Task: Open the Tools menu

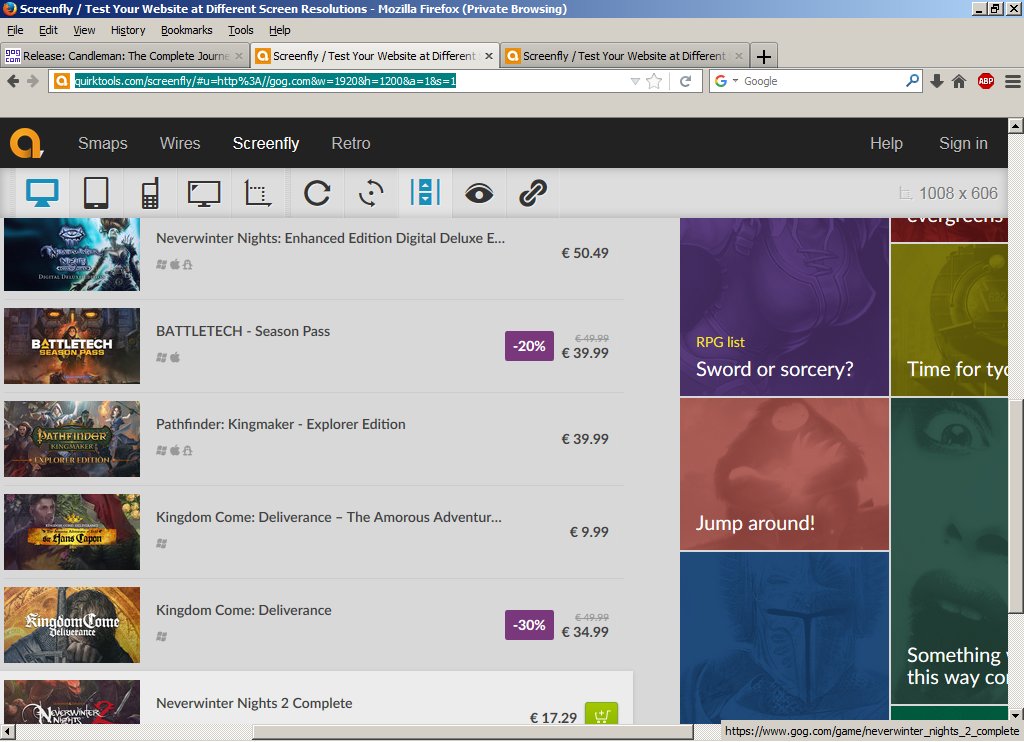Action: pos(240,30)
